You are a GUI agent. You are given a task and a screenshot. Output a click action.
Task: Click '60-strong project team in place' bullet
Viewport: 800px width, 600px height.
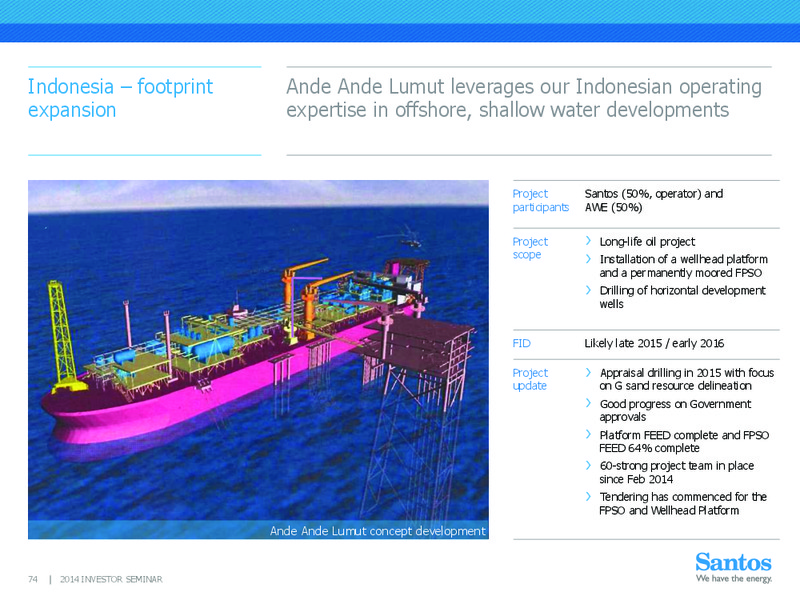tap(677, 472)
